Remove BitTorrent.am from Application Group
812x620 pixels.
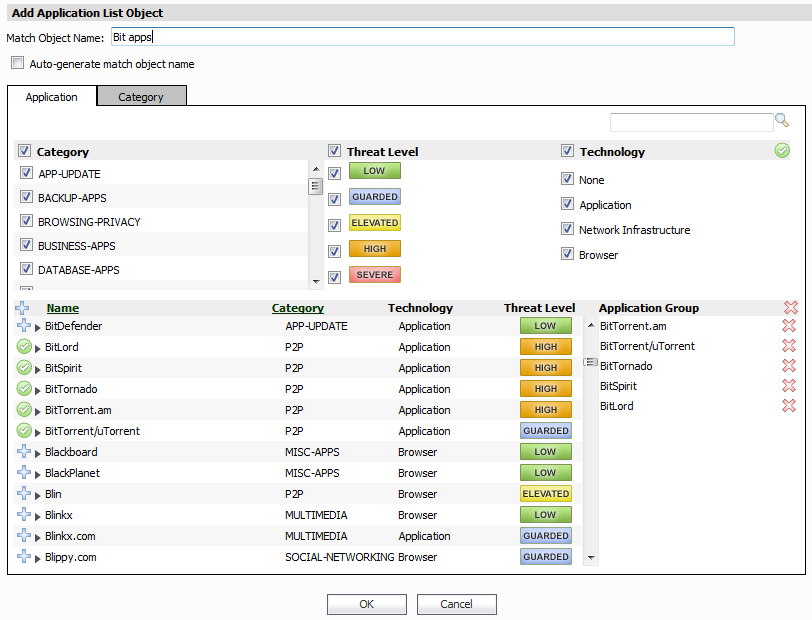[789, 326]
